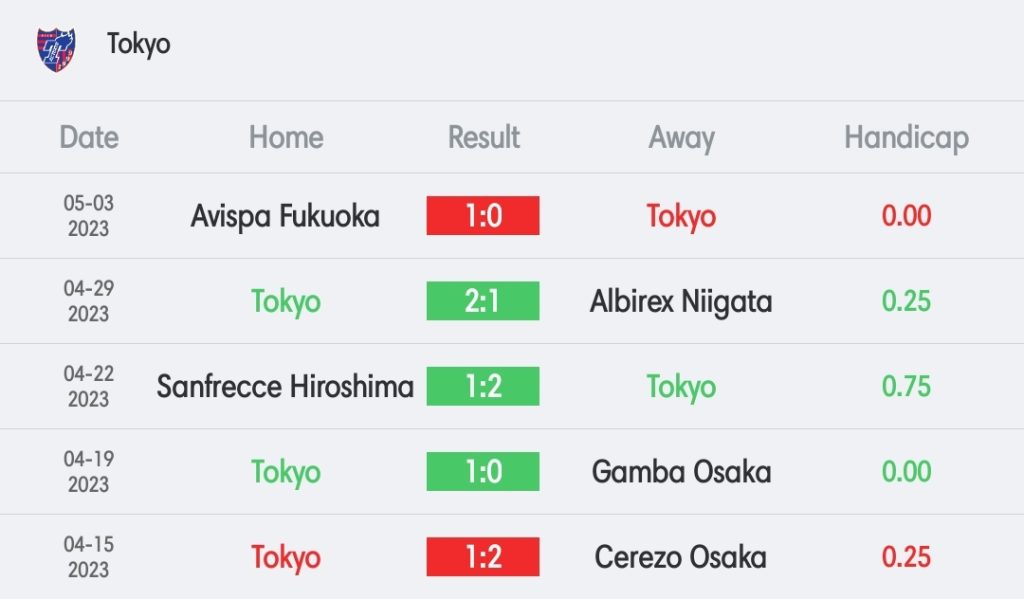
Task: Click the green 1:0 score versus Gamba Osaka
Action: (x=483, y=471)
